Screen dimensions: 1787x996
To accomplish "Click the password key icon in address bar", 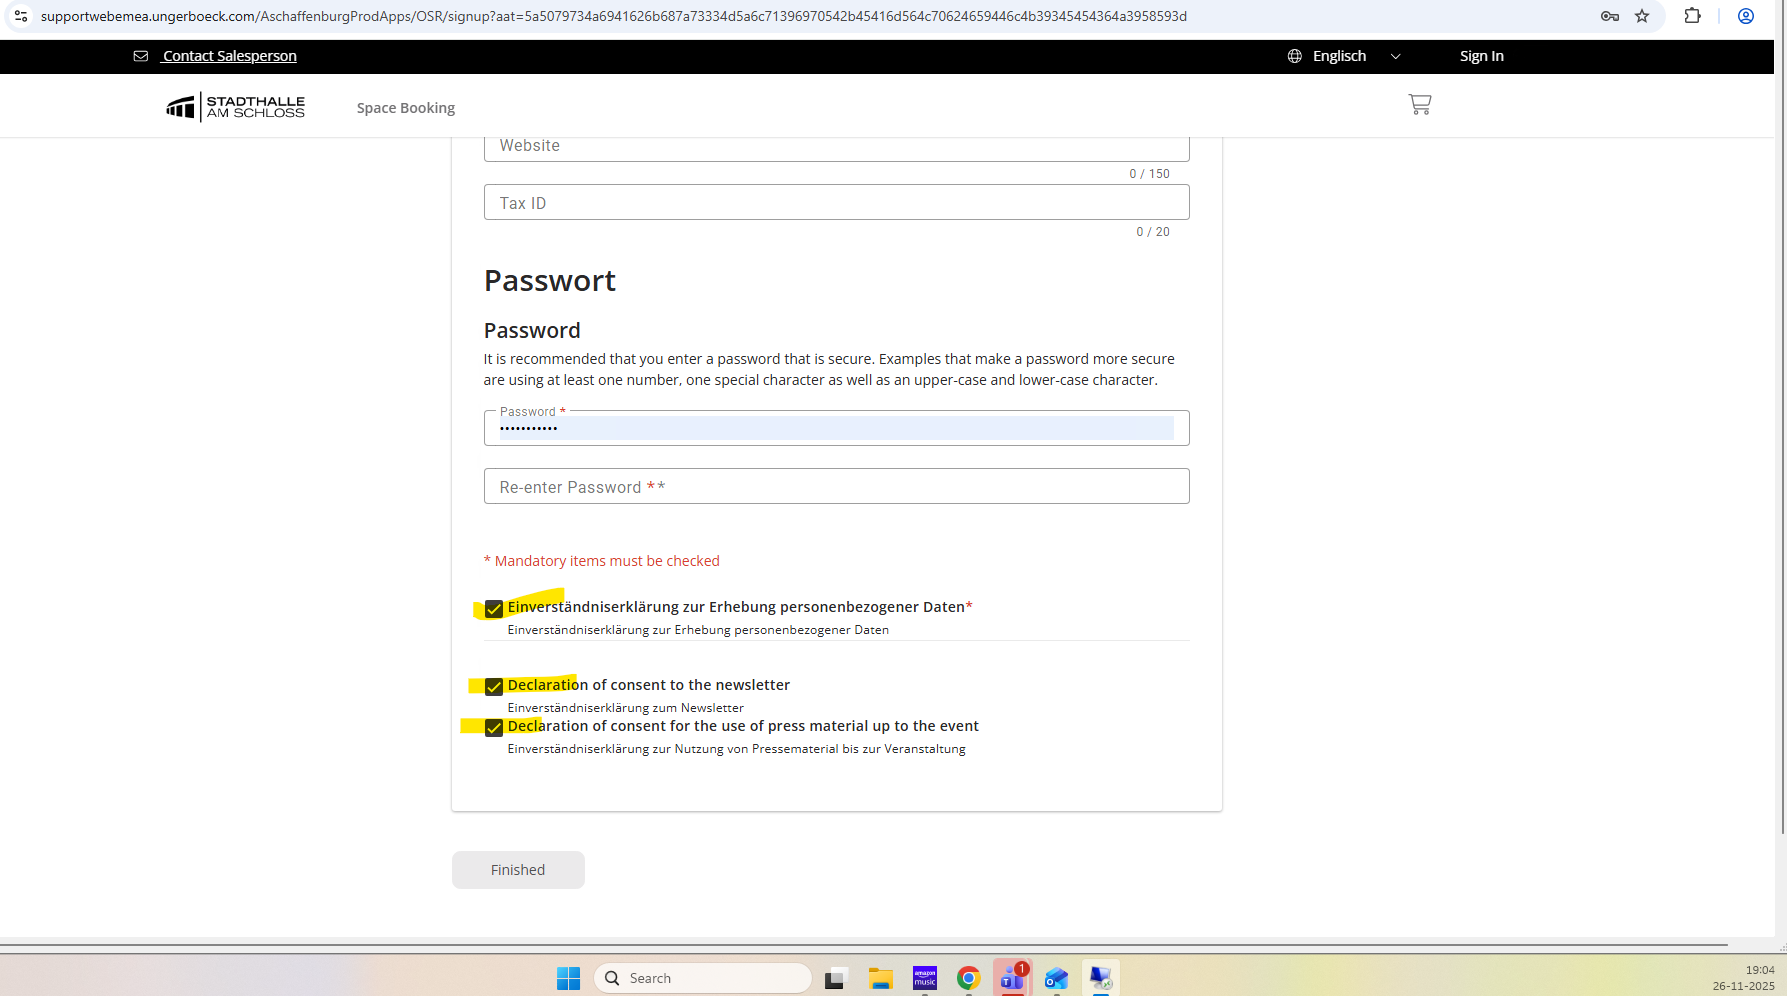I will [1609, 16].
